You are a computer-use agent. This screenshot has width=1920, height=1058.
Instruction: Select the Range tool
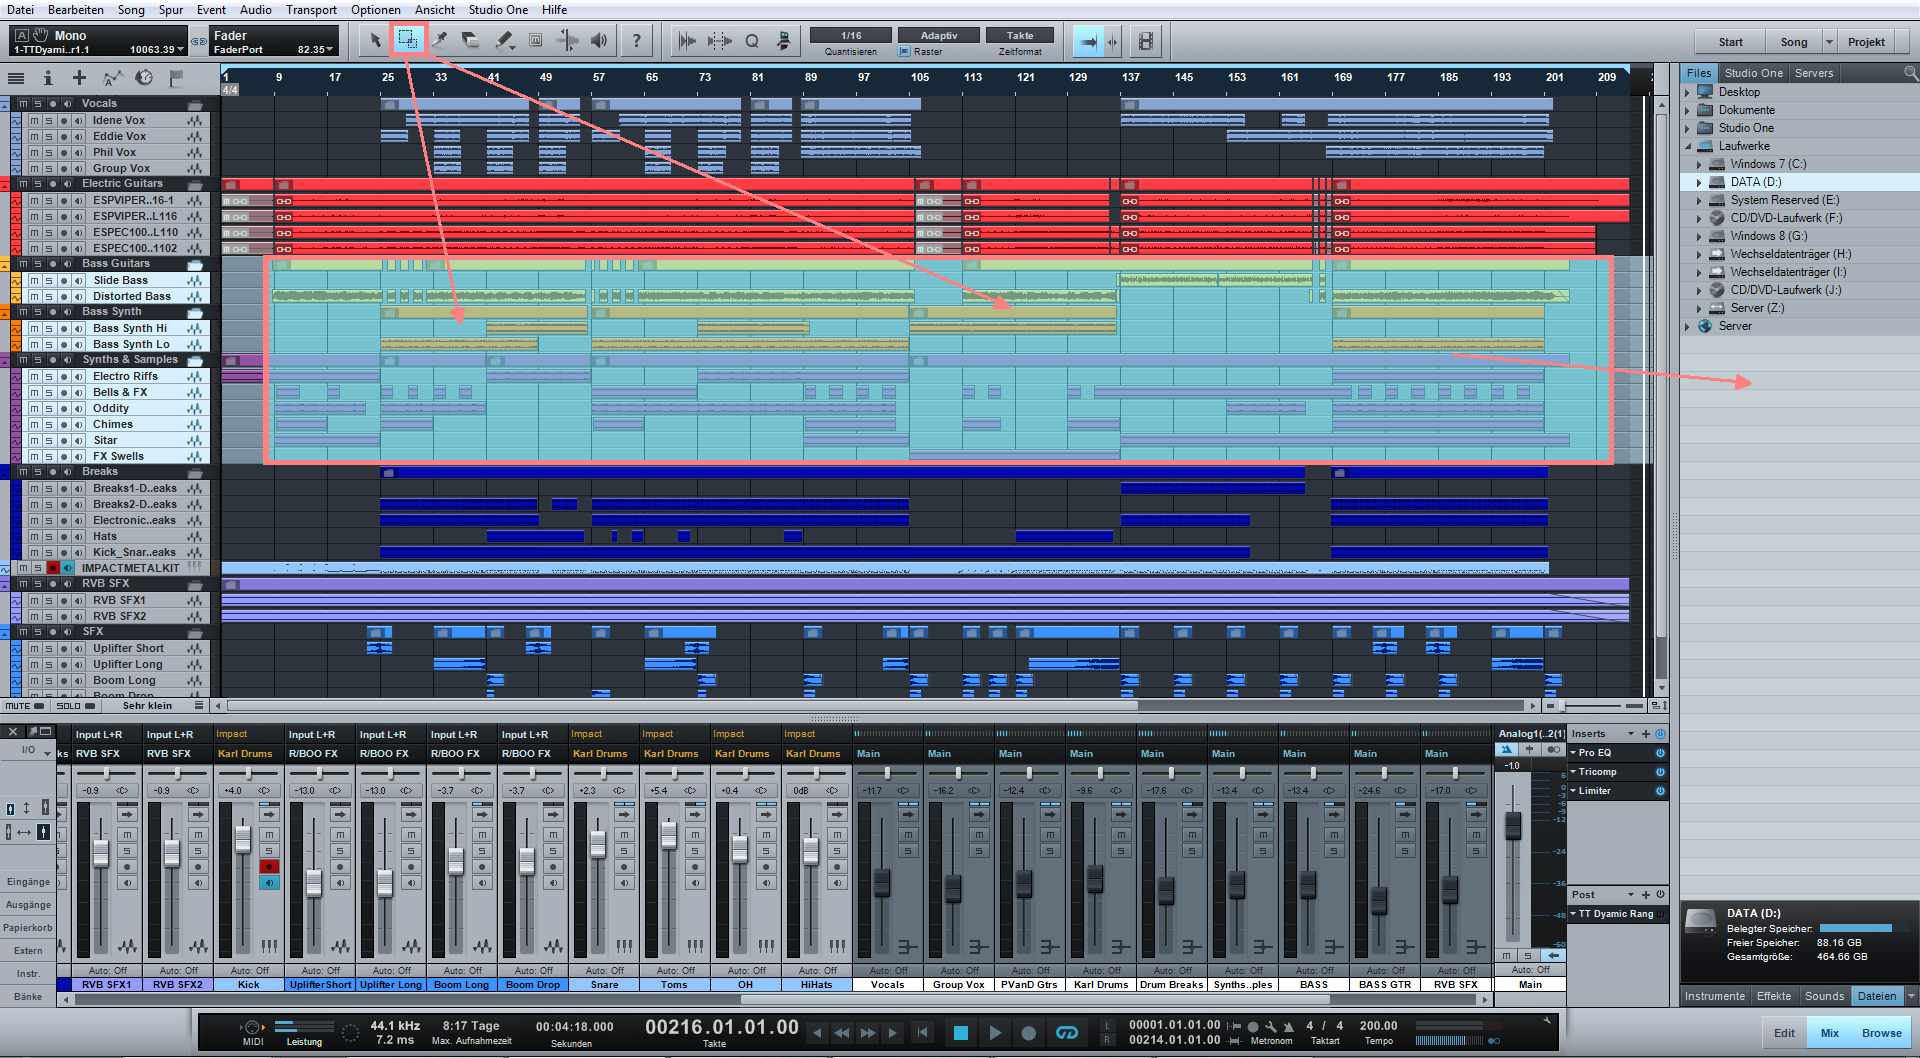[407, 40]
